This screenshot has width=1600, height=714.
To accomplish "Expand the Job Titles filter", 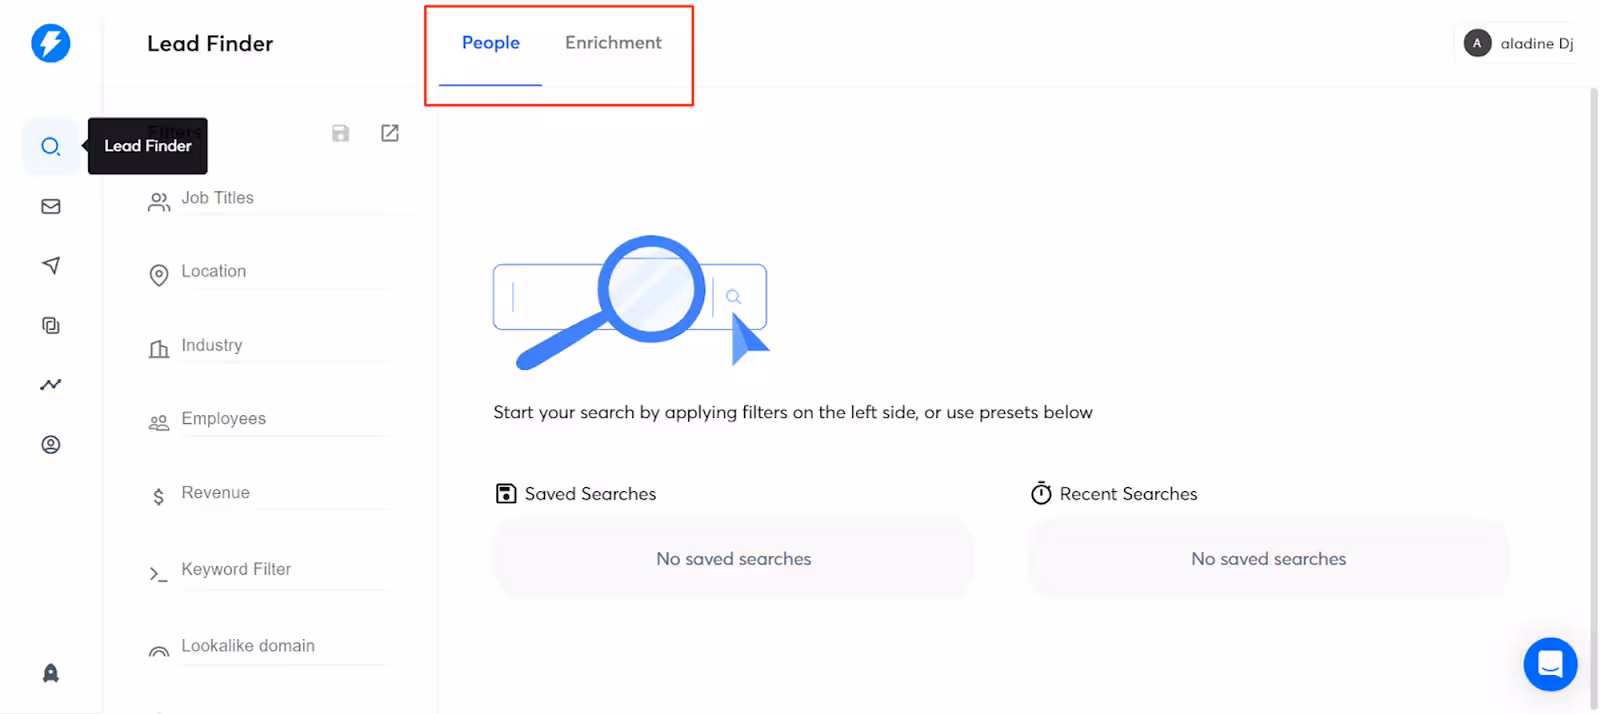I will coord(218,198).
